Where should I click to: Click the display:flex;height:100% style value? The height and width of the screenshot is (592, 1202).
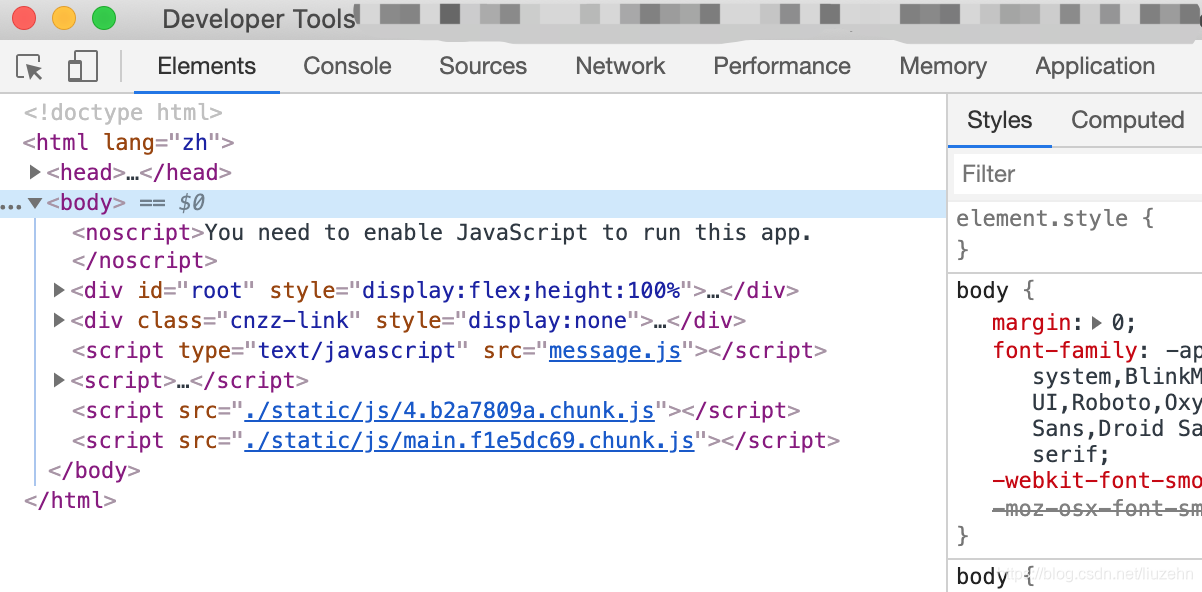tap(520, 291)
